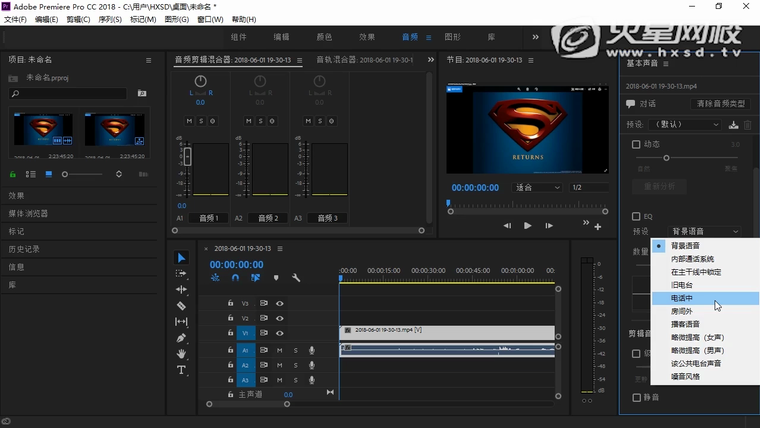The height and width of the screenshot is (428, 760).
Task: Click the timeline wrench settings icon
Action: coord(296,278)
